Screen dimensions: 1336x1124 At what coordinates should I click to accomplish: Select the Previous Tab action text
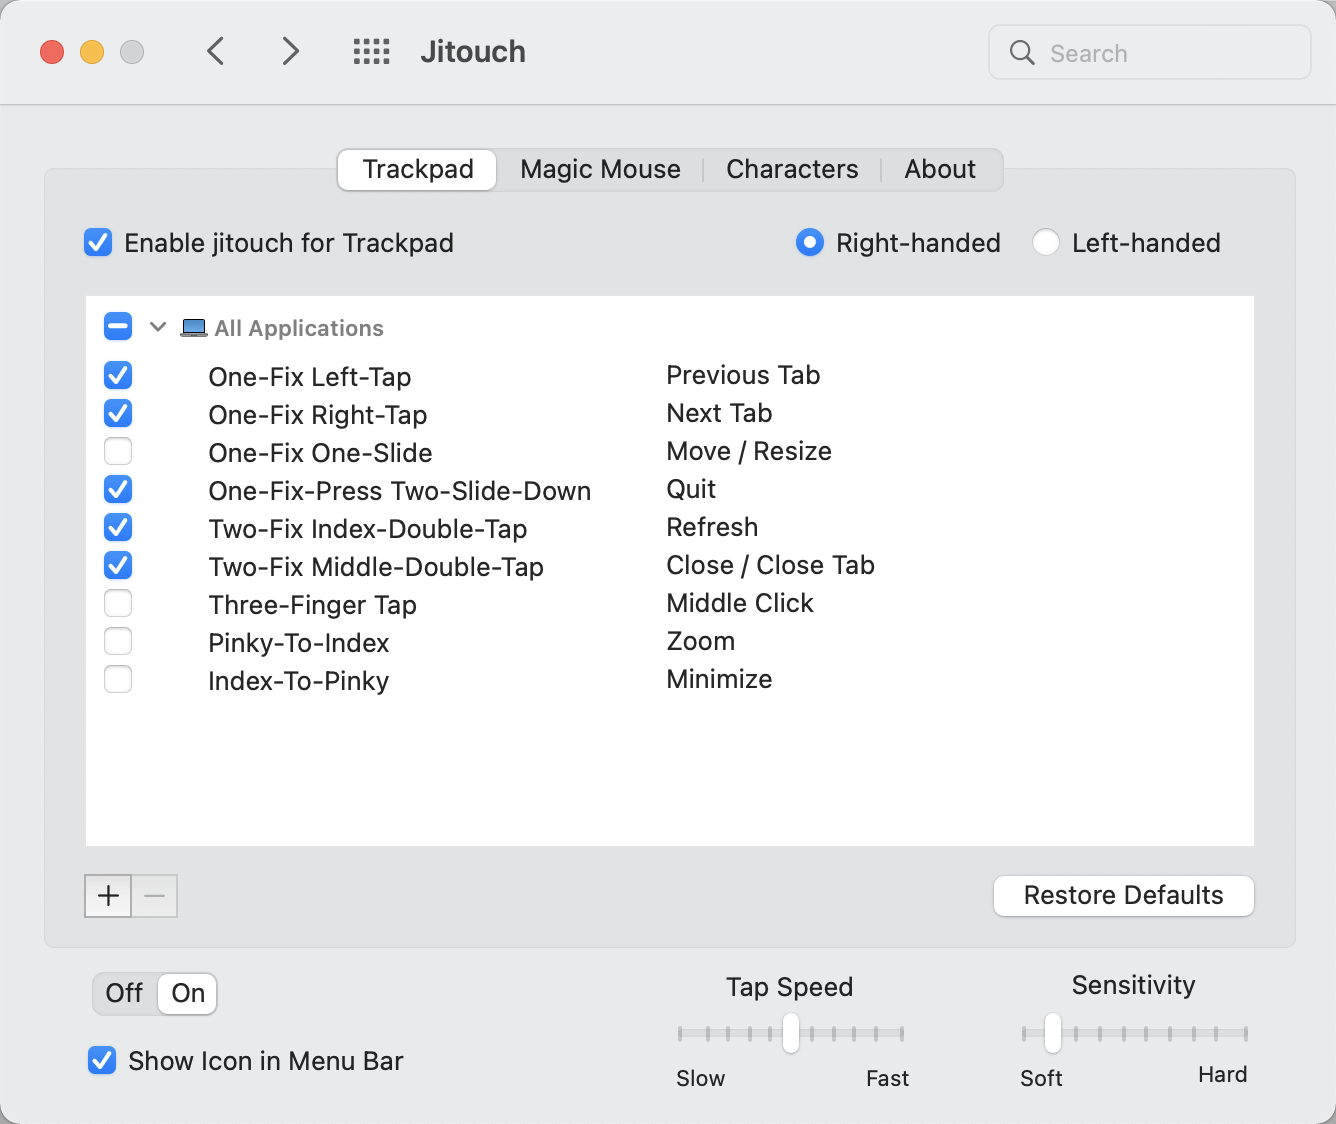coord(743,375)
